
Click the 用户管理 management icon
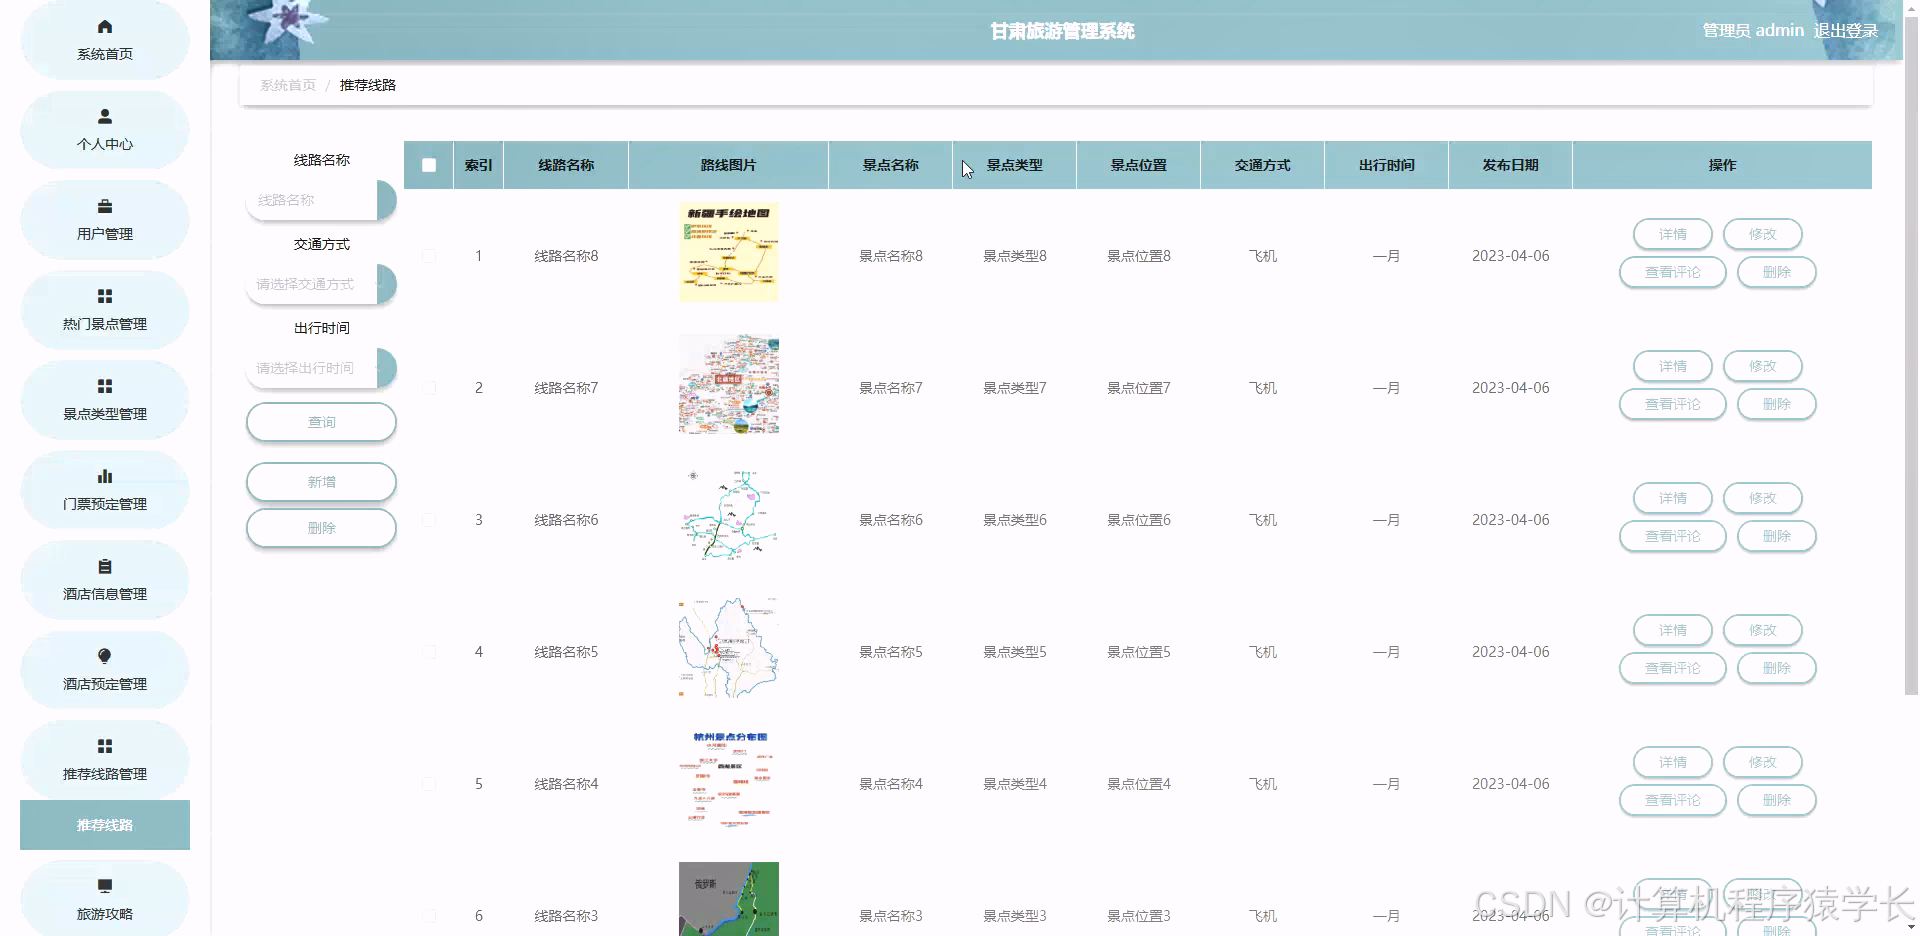(104, 205)
